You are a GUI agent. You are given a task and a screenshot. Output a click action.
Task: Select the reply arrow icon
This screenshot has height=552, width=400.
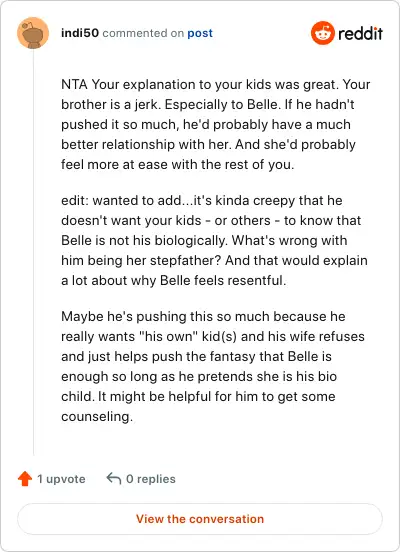pos(114,478)
